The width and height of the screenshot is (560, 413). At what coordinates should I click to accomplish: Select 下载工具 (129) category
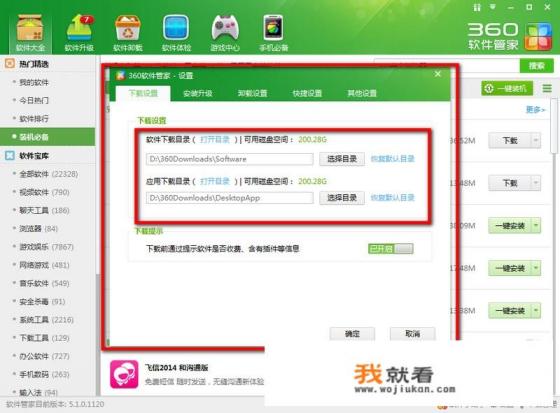pyautogui.click(x=44, y=338)
